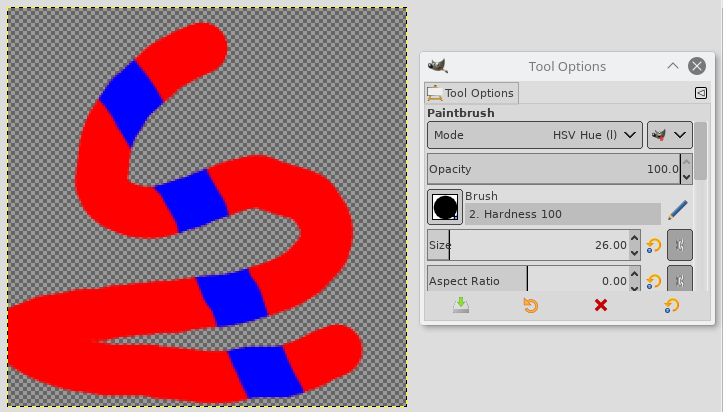Image resolution: width=723 pixels, height=412 pixels.
Task: Open the layer mode group switcher dropdown
Action: point(670,135)
